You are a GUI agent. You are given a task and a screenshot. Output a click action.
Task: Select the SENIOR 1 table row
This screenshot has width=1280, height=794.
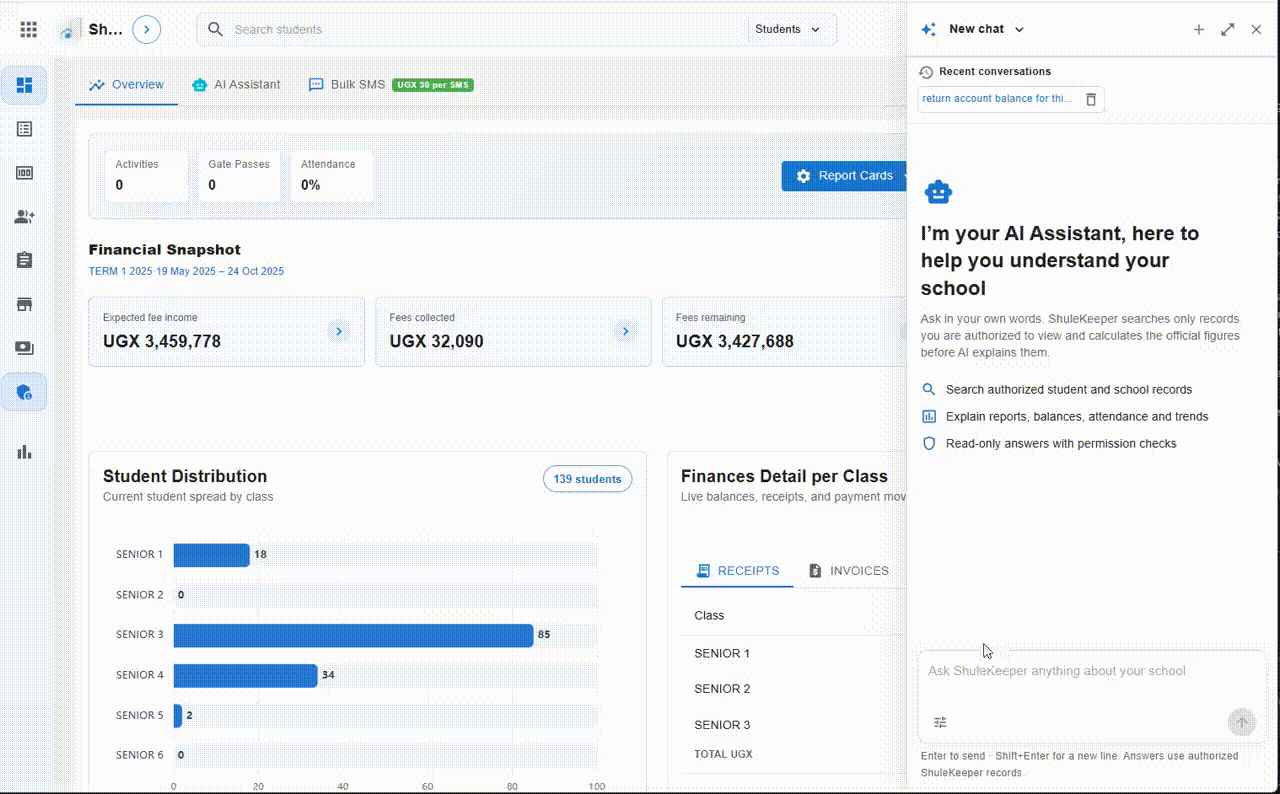coord(794,653)
